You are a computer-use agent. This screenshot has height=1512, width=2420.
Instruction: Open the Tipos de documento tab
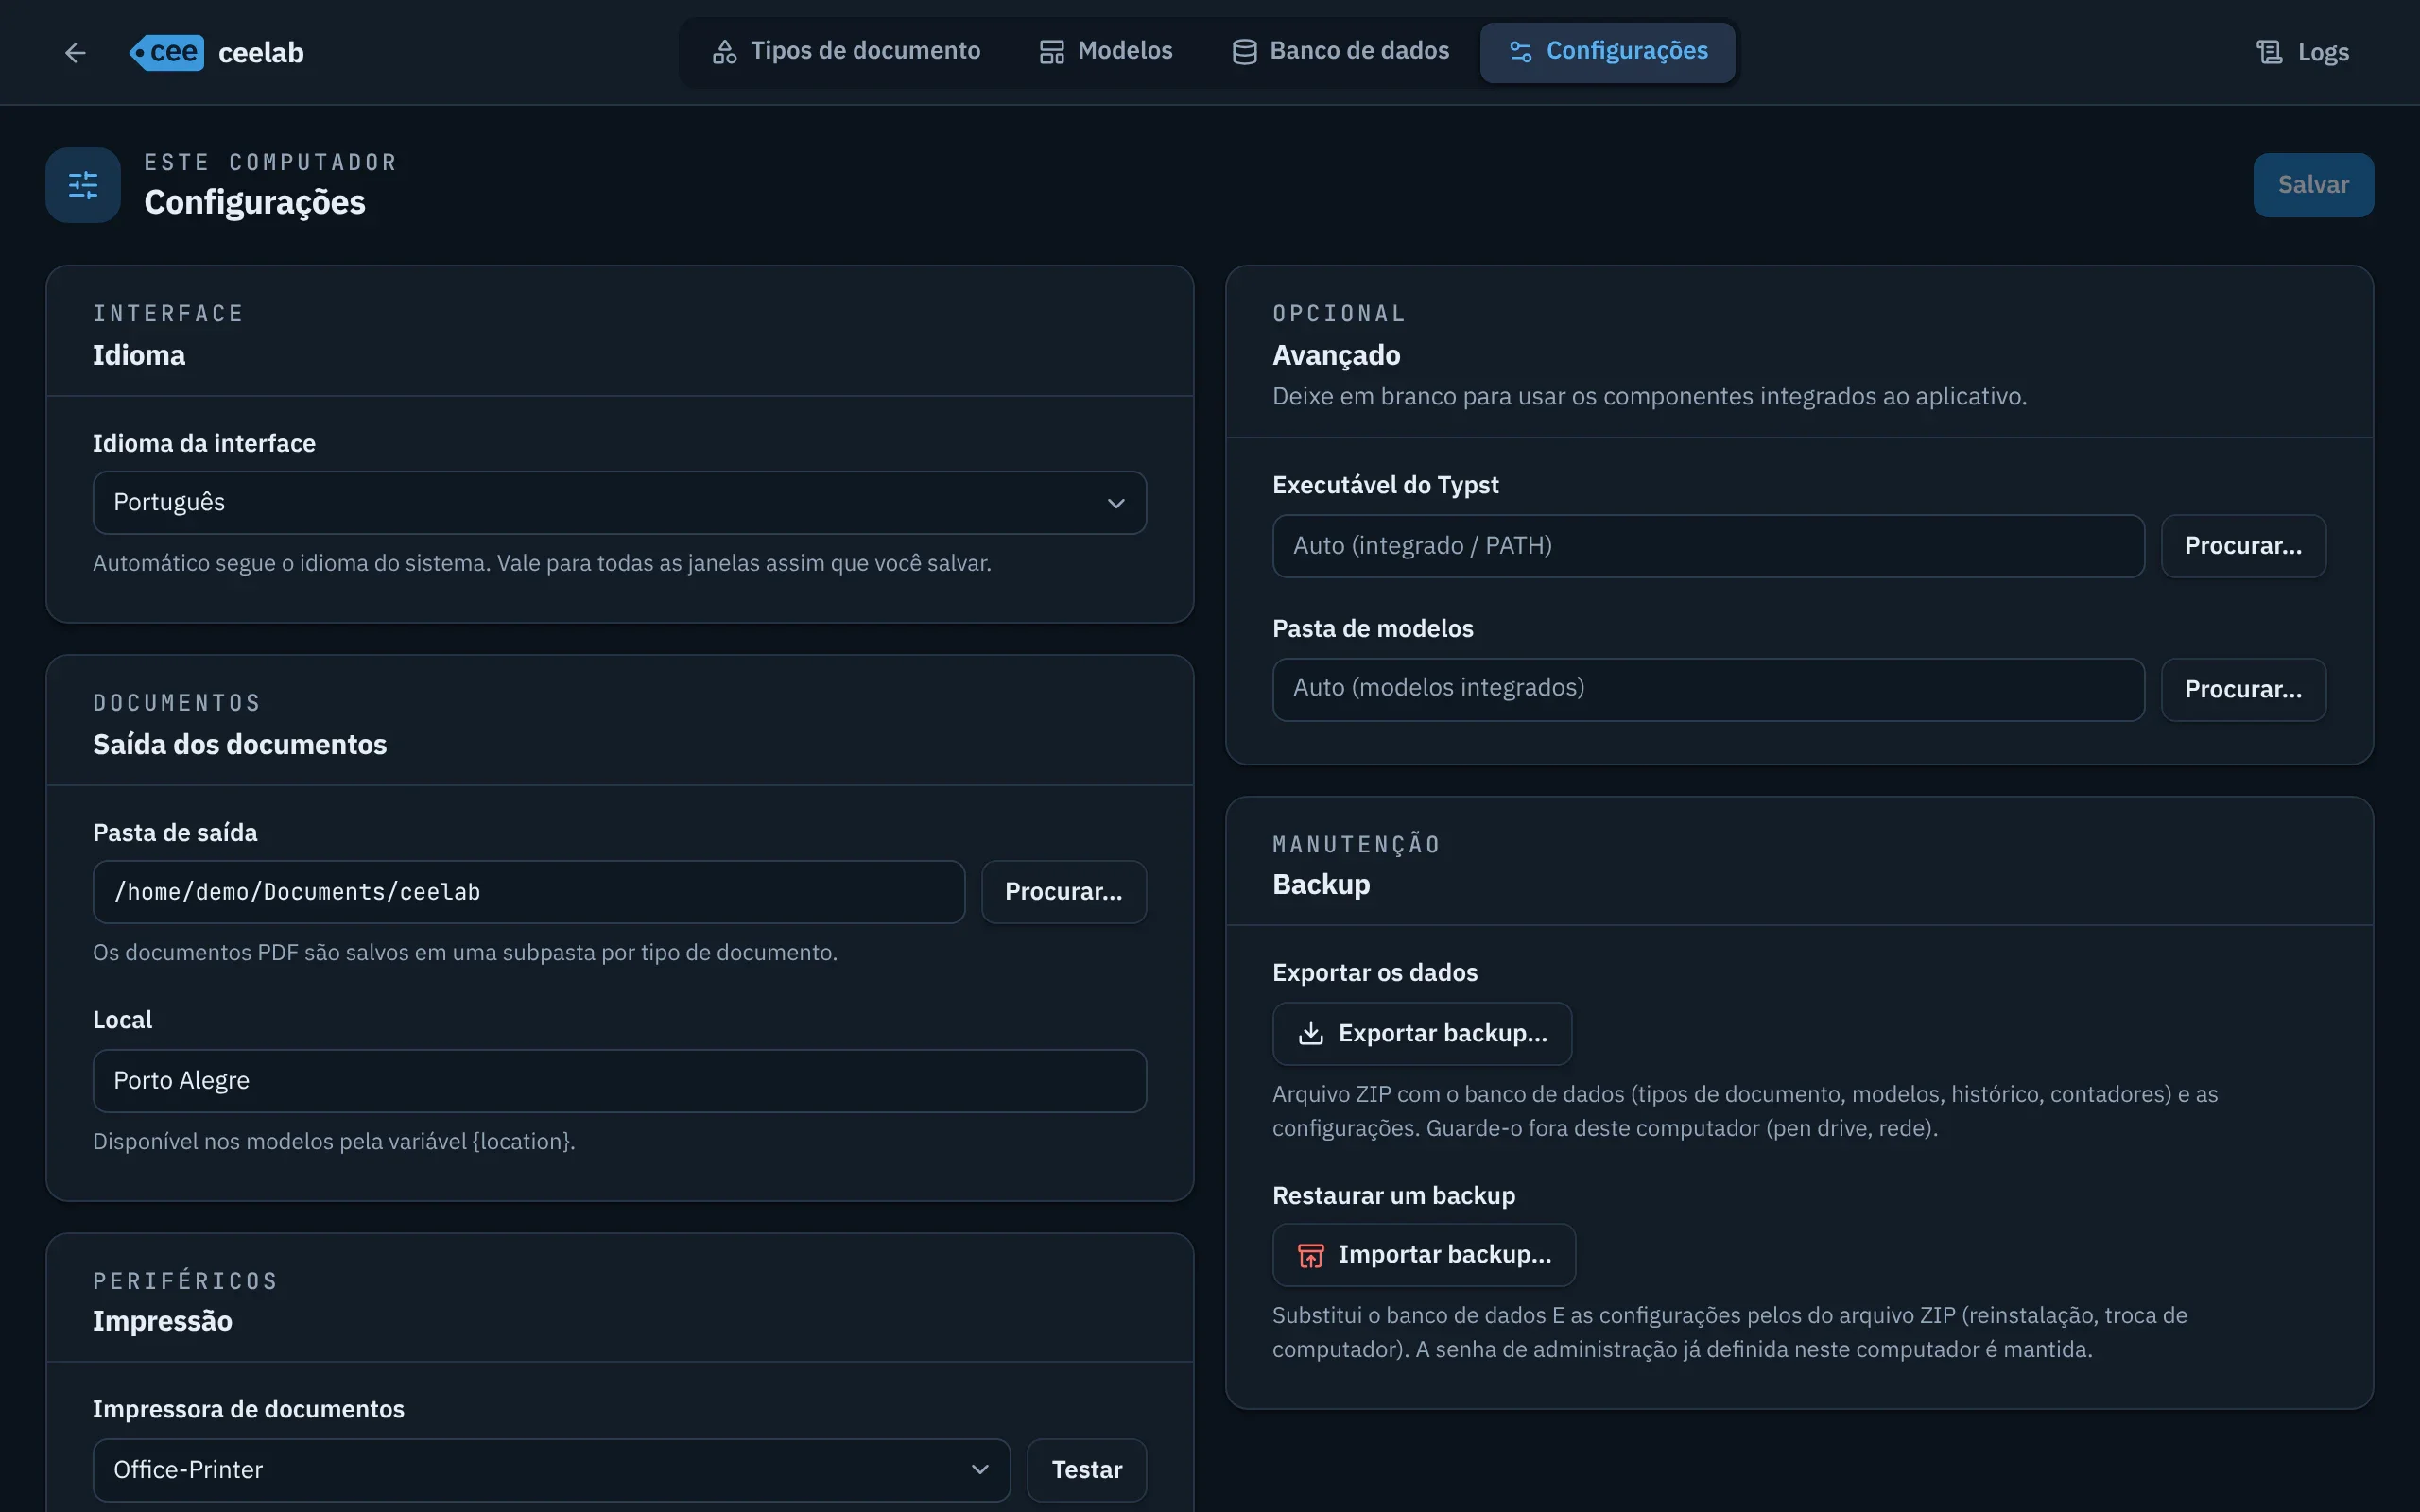click(846, 51)
